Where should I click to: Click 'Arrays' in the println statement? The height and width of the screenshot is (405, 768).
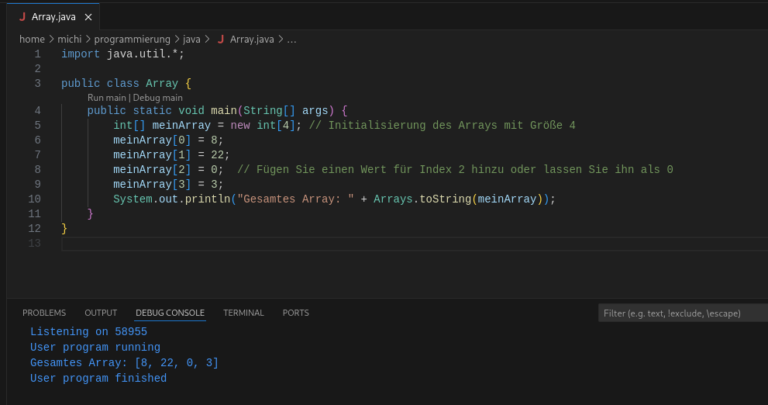tap(391, 199)
